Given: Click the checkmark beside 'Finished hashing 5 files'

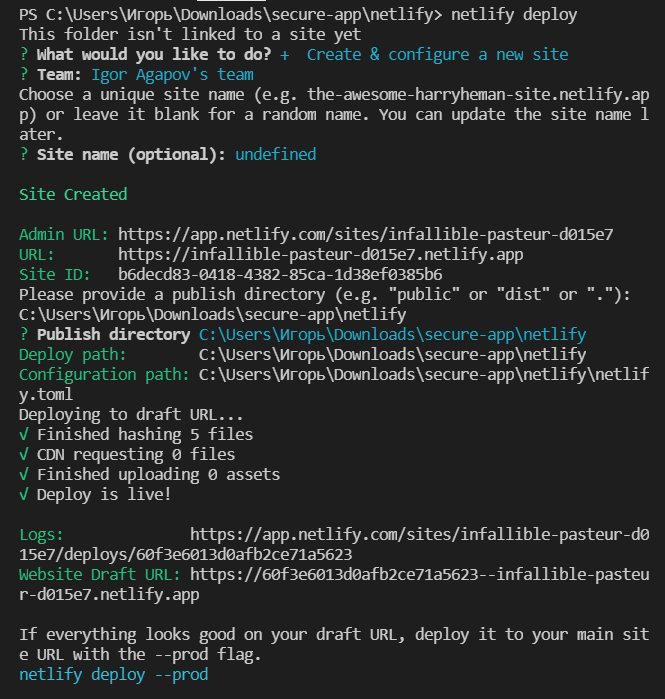Looking at the screenshot, I should pyautogui.click(x=24, y=435).
